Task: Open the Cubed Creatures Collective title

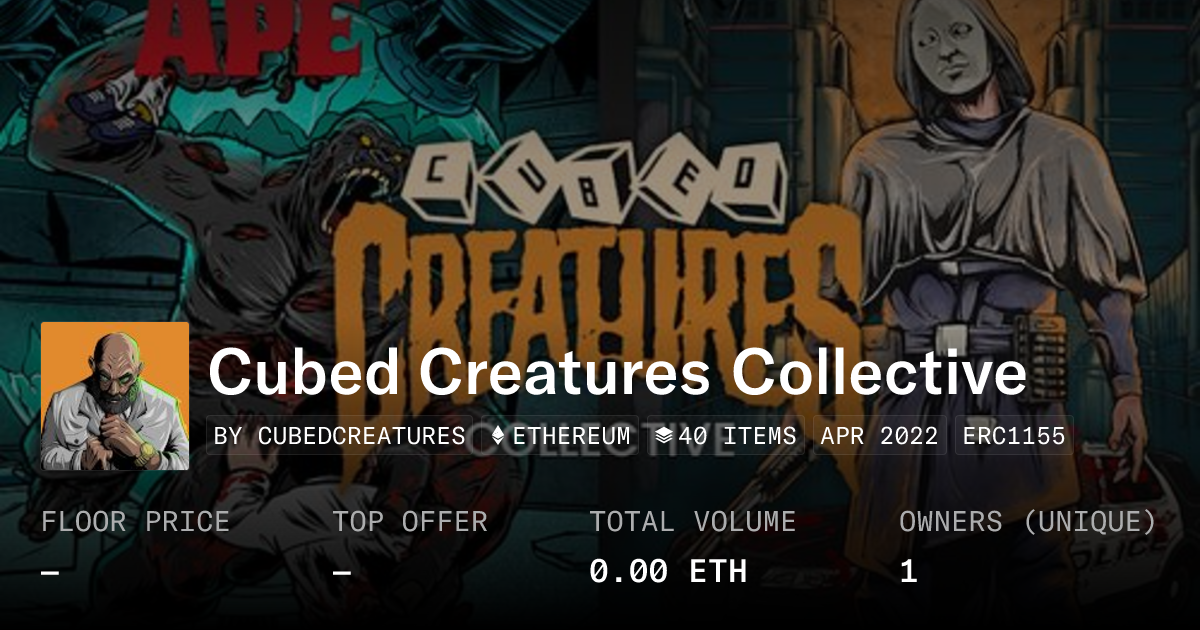Action: pyautogui.click(x=617, y=373)
